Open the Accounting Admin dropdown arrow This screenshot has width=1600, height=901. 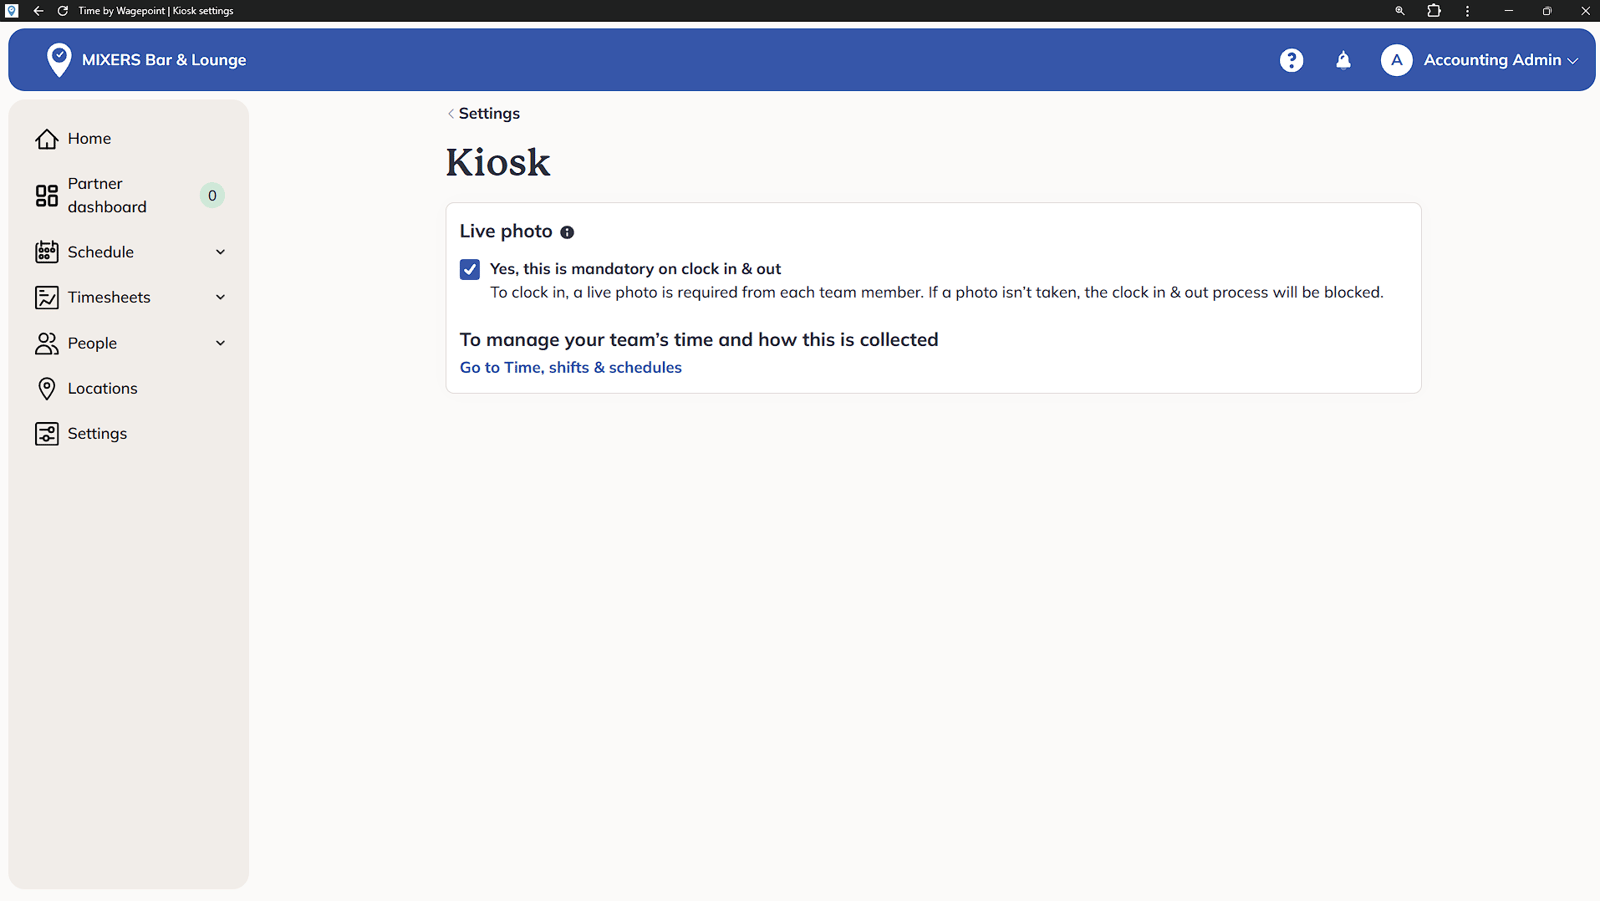coord(1573,61)
